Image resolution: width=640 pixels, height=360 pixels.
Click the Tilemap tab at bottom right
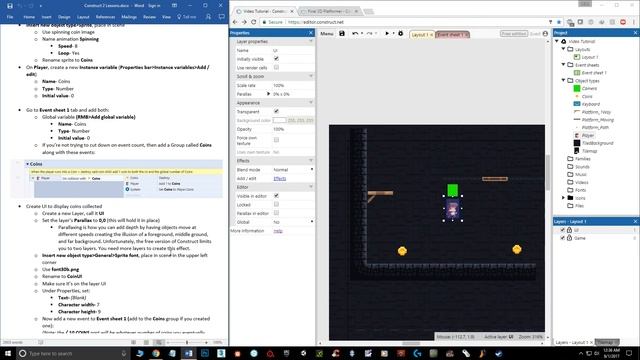607,342
